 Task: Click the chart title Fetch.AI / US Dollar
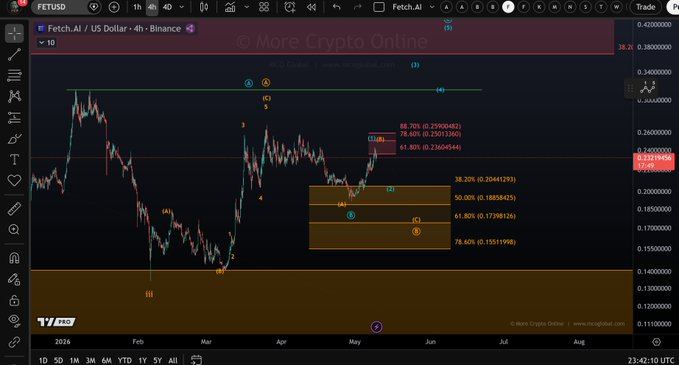(x=87, y=29)
